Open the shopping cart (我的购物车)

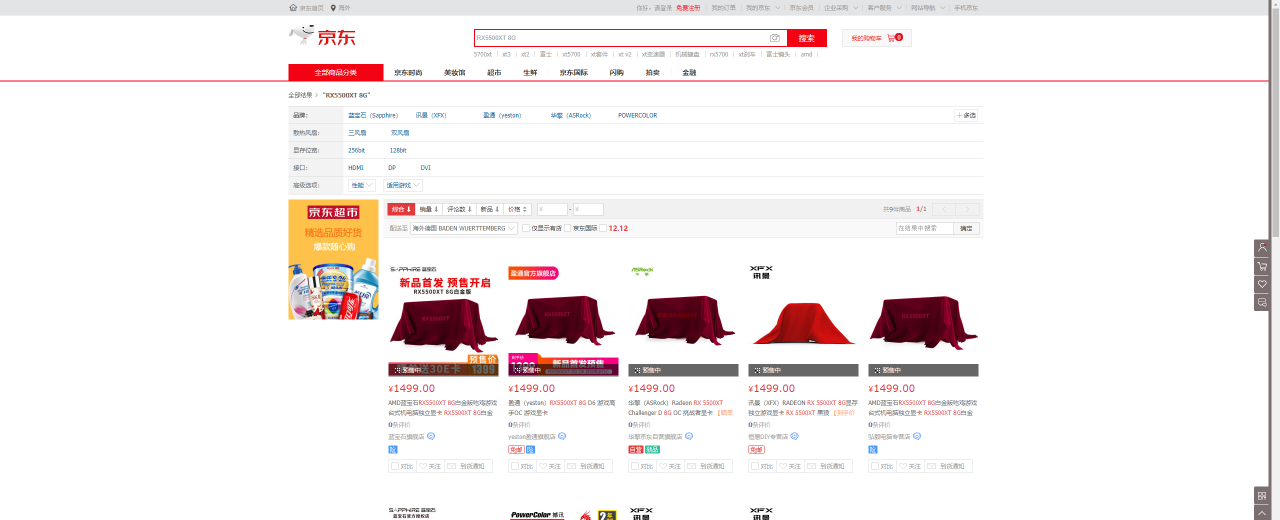(x=876, y=38)
